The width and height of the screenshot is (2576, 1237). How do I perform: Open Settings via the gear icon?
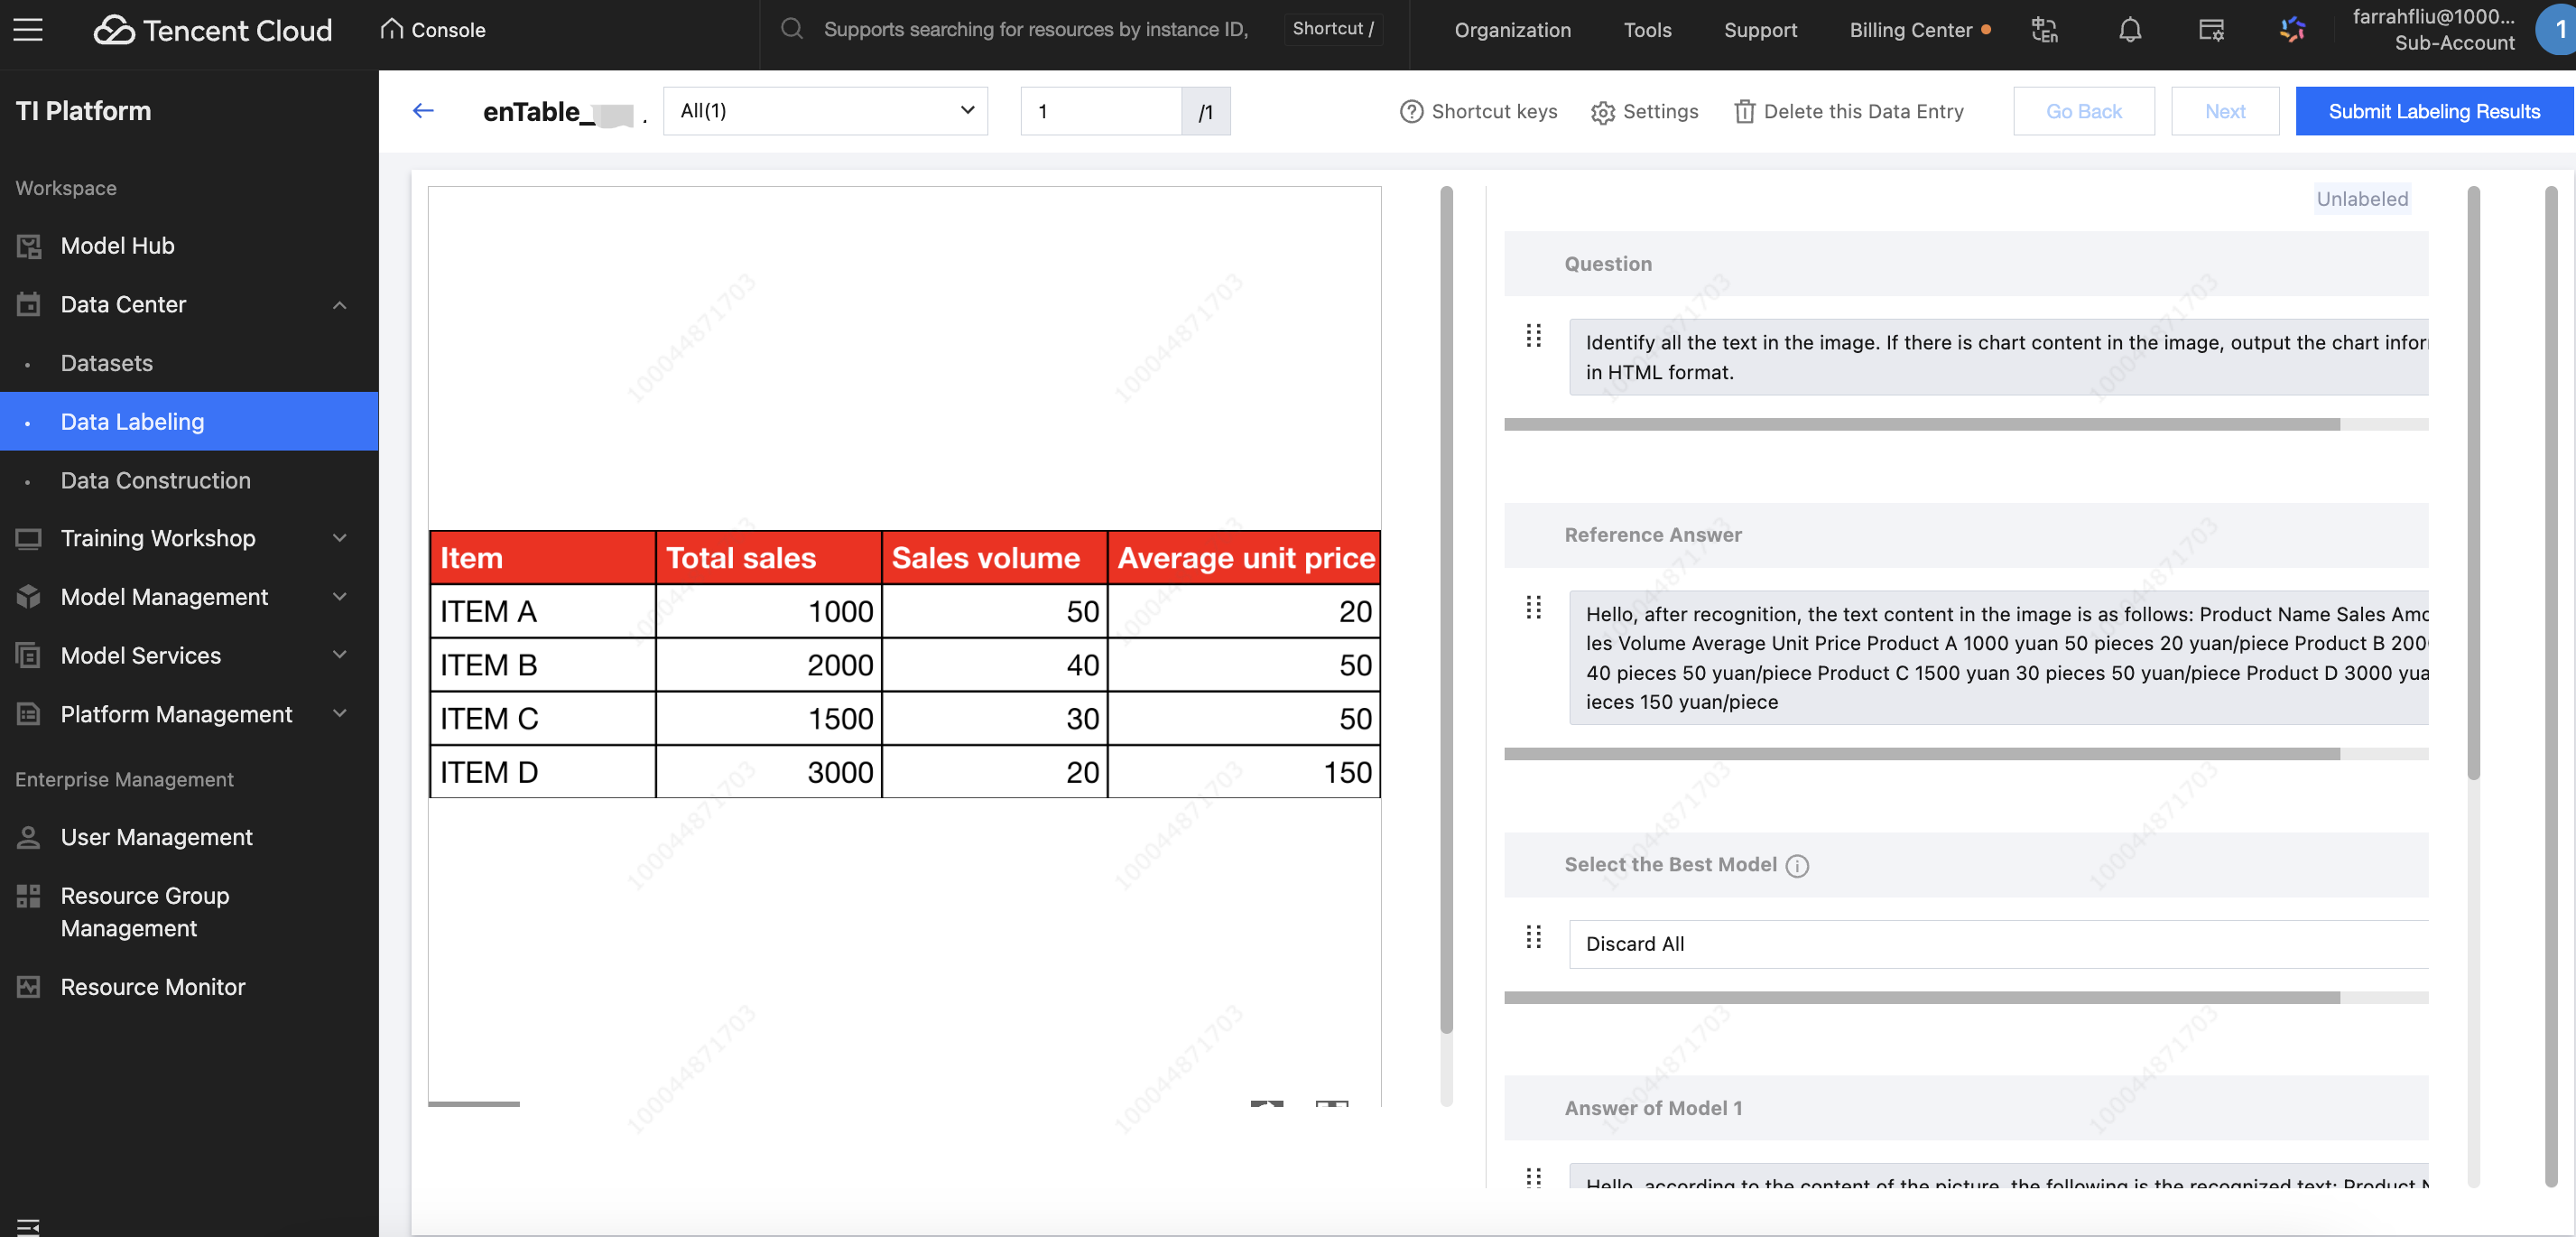point(1603,112)
